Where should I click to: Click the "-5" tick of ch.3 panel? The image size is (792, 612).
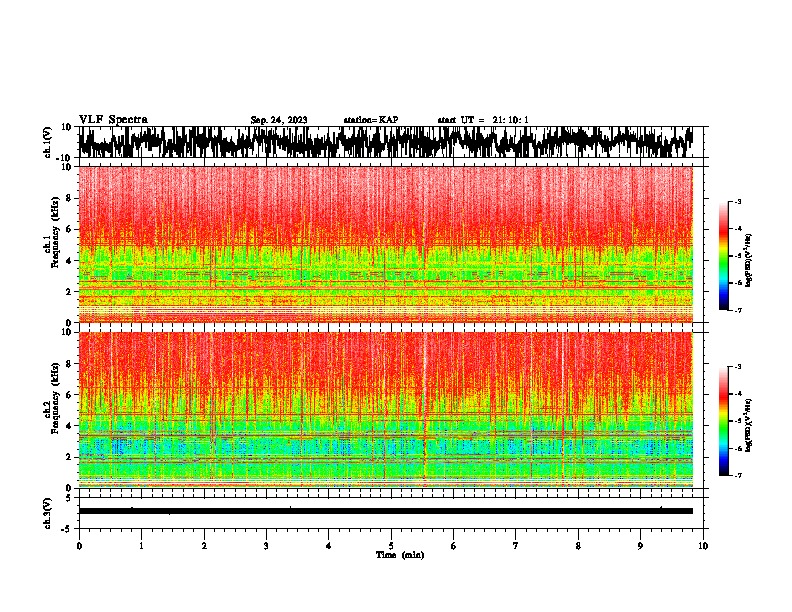click(68, 529)
